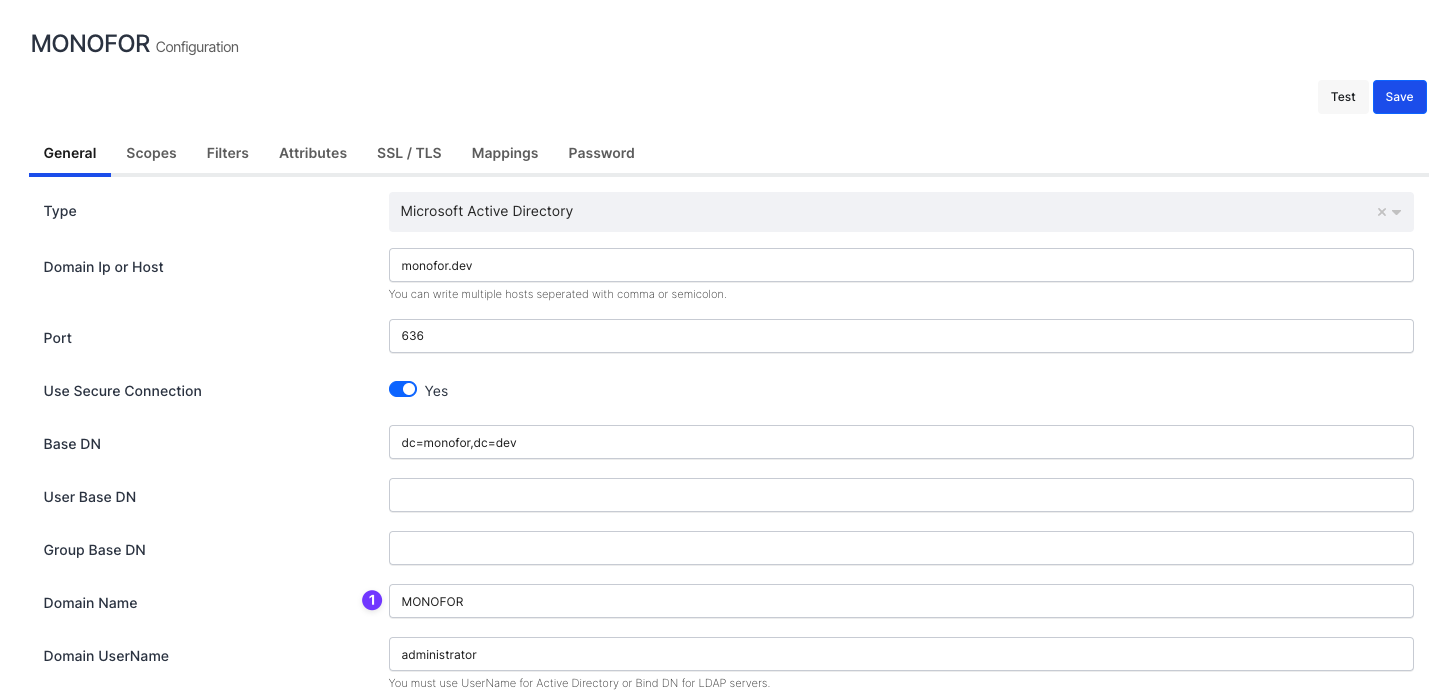Clear the Type selection with the x icon
1449x696 pixels.
pyautogui.click(x=1381, y=212)
